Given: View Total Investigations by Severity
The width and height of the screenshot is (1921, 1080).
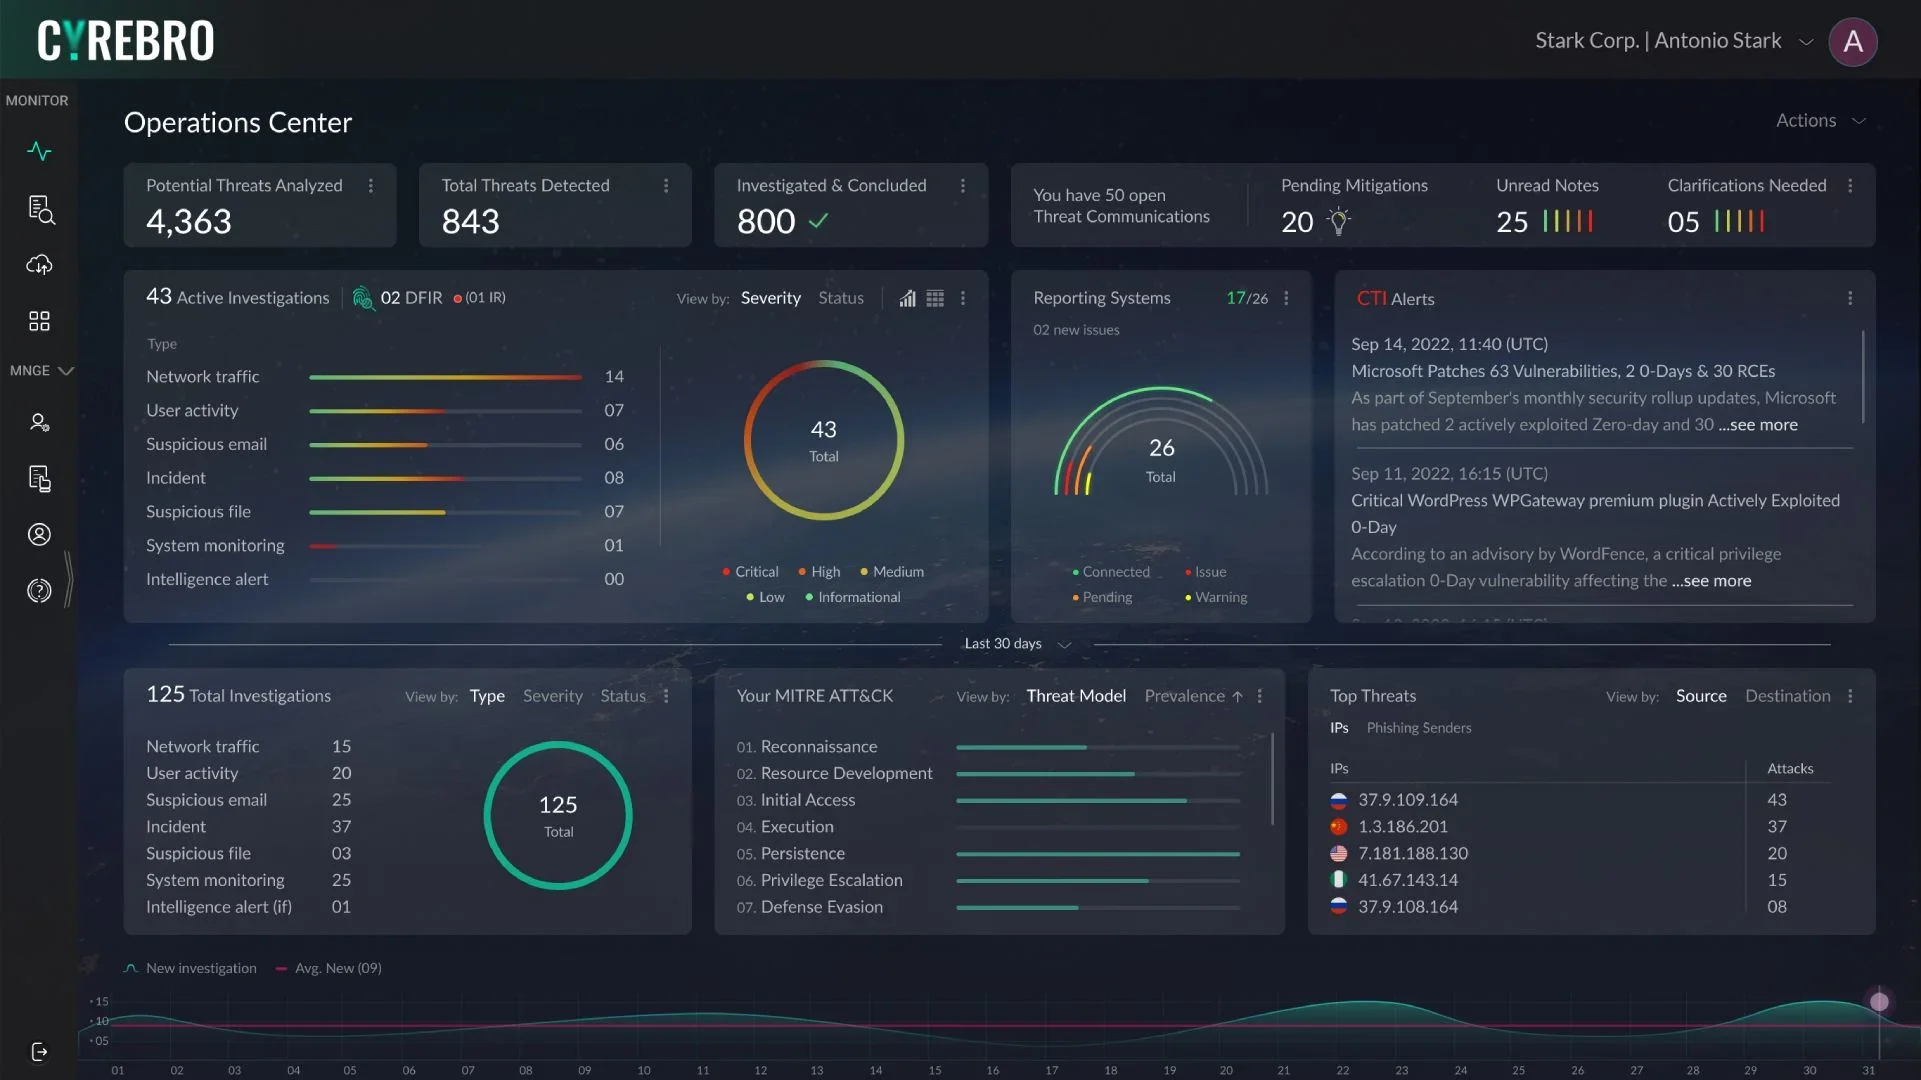Looking at the screenshot, I should [552, 696].
